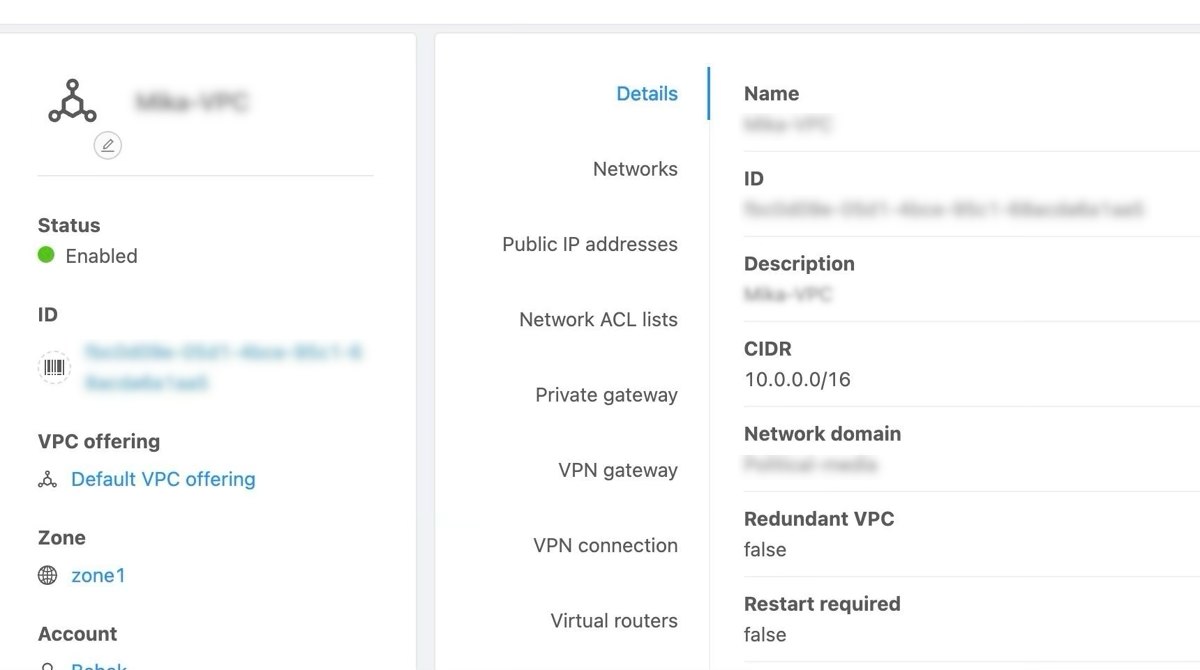Click the VPC topology icon in header
The height and width of the screenshot is (670, 1200).
pyautogui.click(x=72, y=101)
